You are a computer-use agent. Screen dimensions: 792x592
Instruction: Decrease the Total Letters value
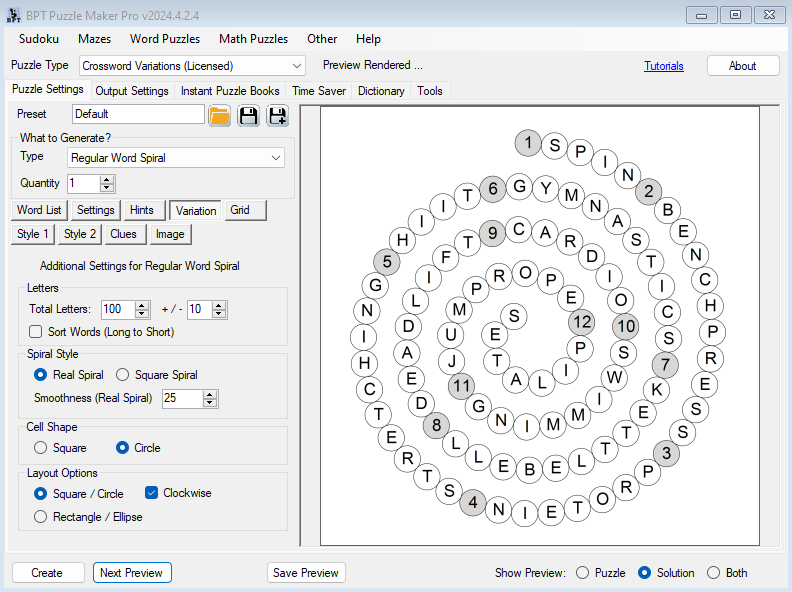(x=142, y=314)
